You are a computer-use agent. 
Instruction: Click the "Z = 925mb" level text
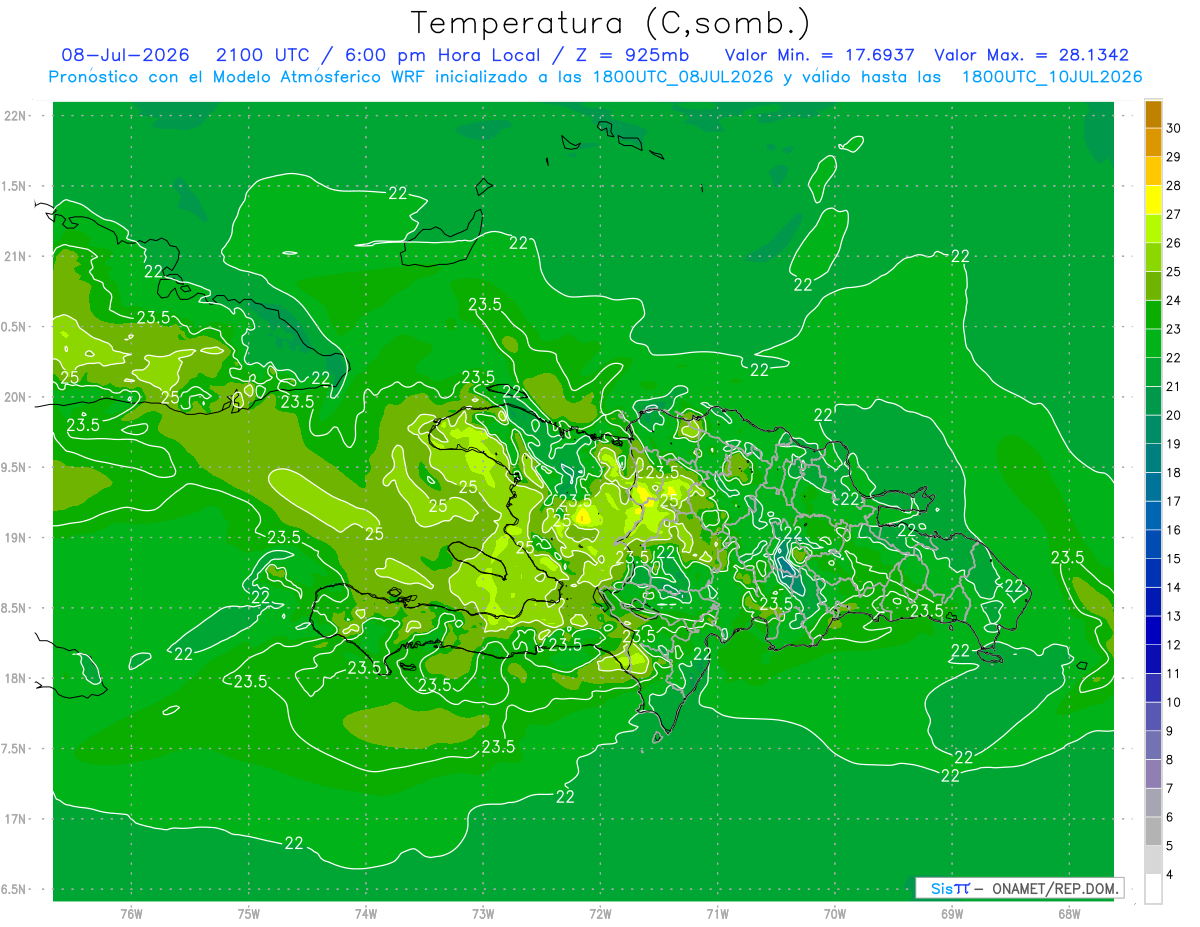[x=631, y=55]
